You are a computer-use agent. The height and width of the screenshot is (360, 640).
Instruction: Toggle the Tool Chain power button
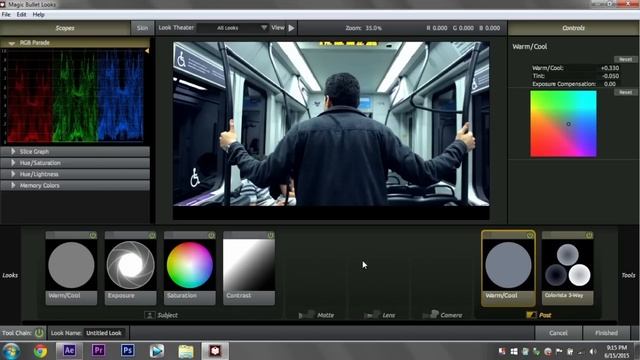click(x=39, y=333)
